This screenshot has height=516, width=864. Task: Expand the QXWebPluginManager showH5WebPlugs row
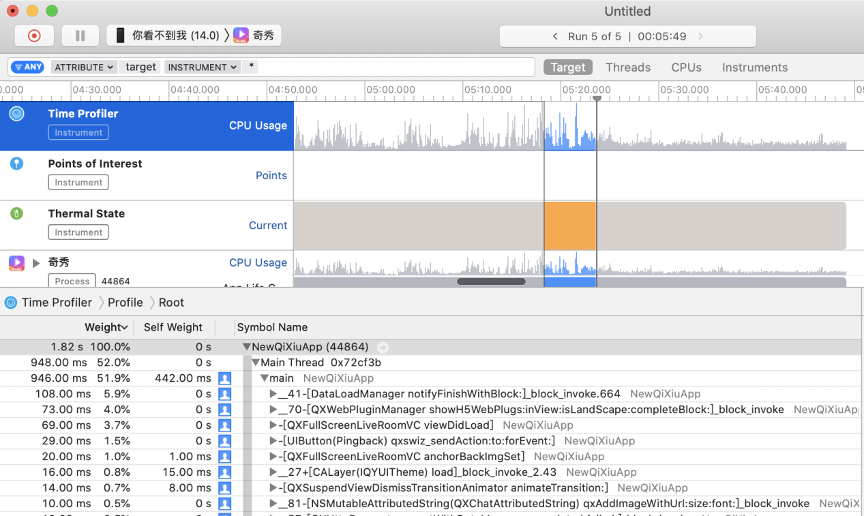pyautogui.click(x=273, y=410)
